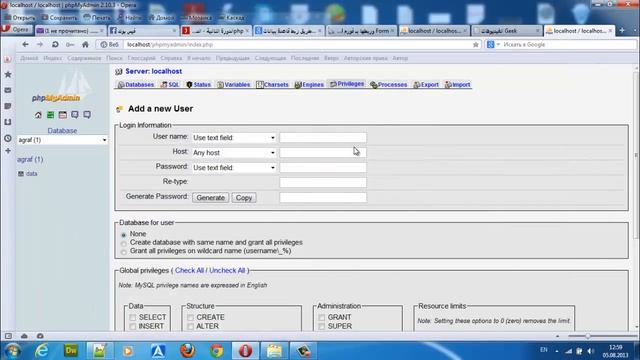The width and height of the screenshot is (640, 360).
Task: Open the Privileges tab
Action: (347, 84)
